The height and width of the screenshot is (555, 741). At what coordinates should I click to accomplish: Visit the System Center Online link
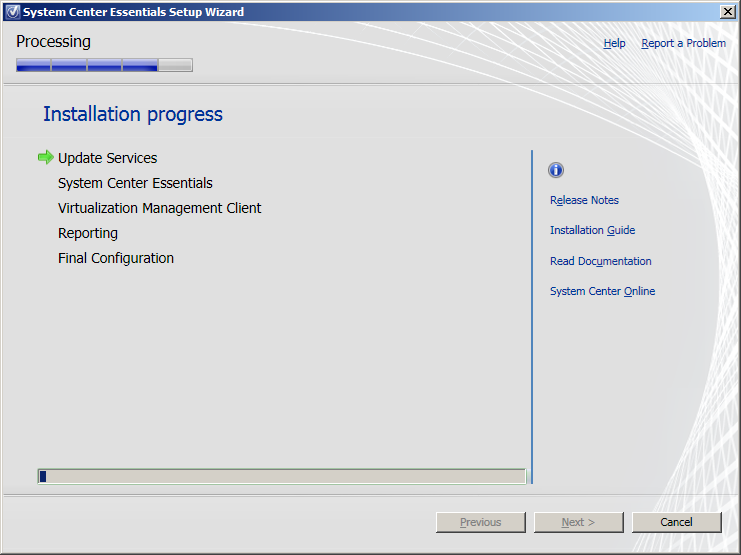[x=603, y=291]
